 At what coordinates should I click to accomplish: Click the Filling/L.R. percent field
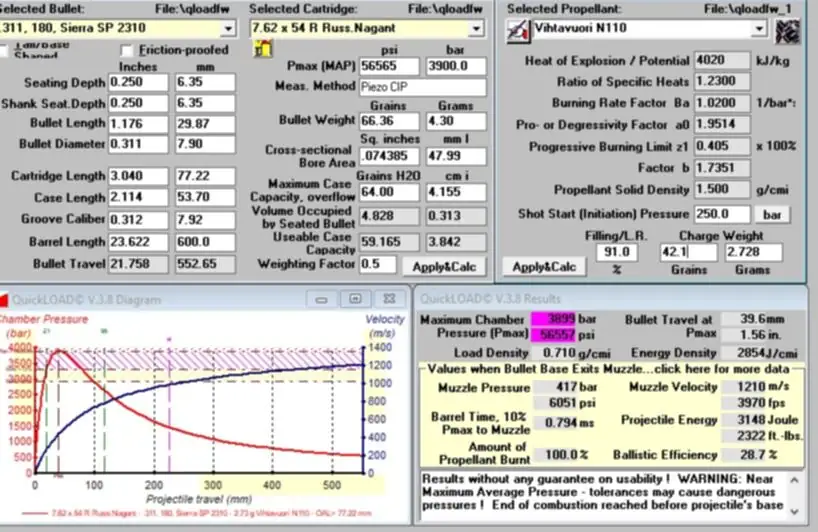coord(617,252)
